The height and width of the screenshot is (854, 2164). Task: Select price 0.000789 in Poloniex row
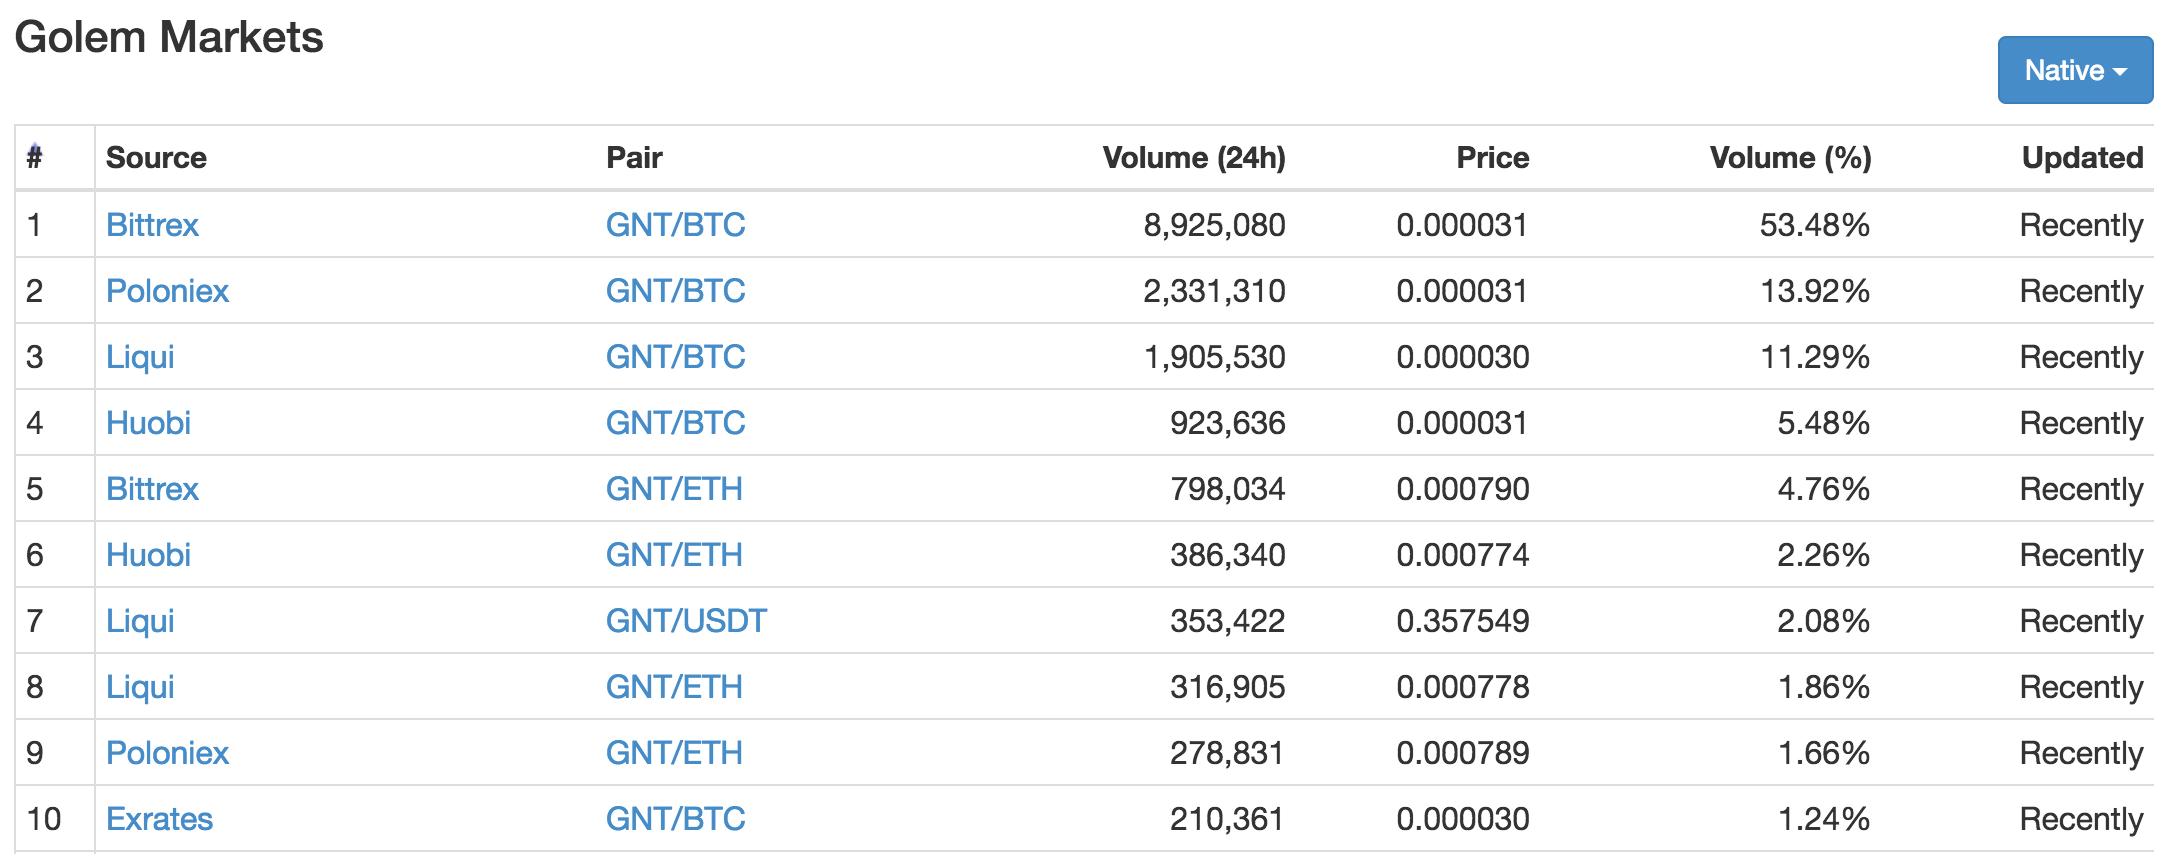[1463, 753]
